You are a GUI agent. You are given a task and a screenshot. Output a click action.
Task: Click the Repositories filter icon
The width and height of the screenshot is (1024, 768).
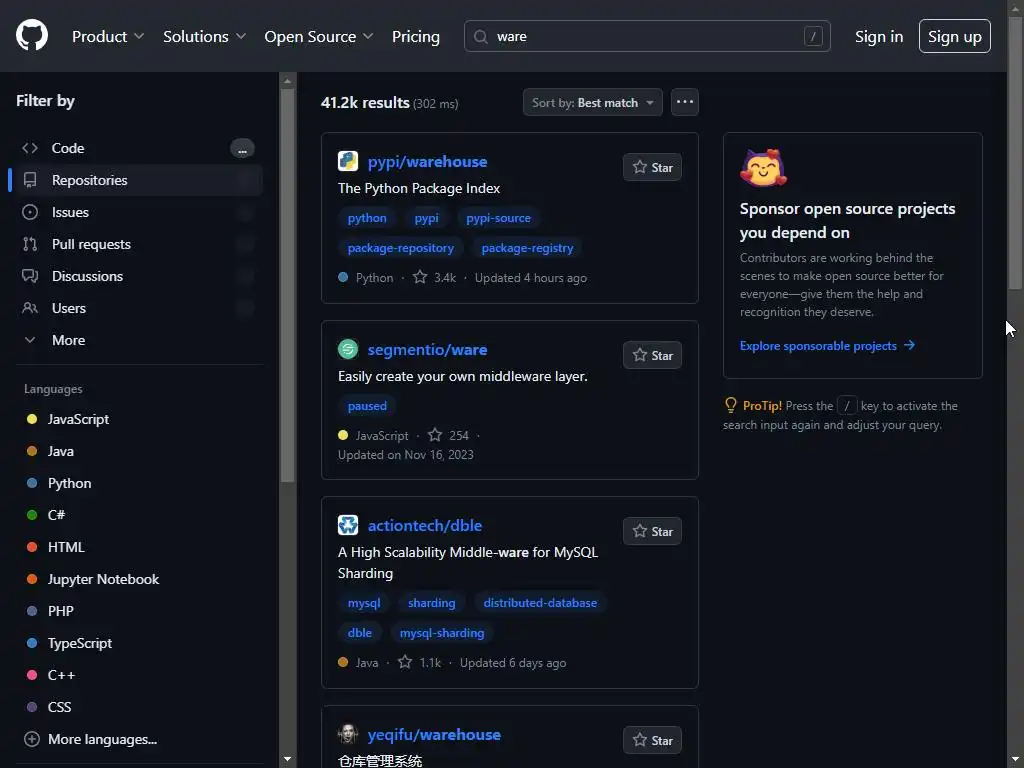pos(30,180)
